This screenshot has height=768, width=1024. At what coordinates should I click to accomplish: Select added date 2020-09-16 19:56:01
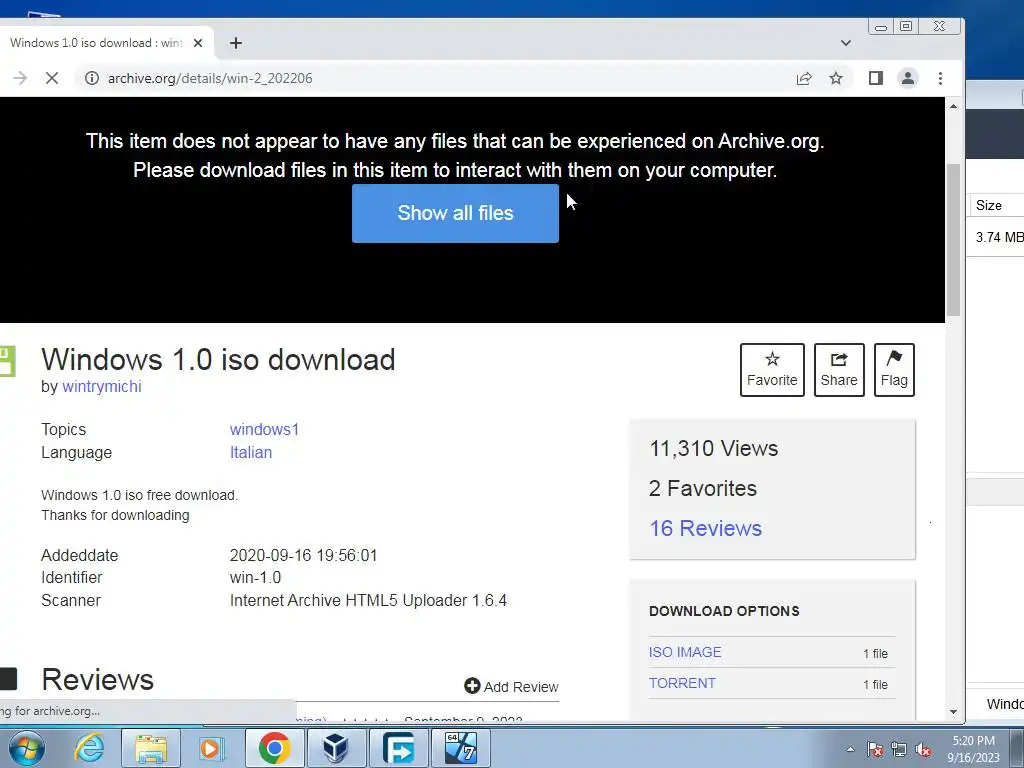point(303,556)
